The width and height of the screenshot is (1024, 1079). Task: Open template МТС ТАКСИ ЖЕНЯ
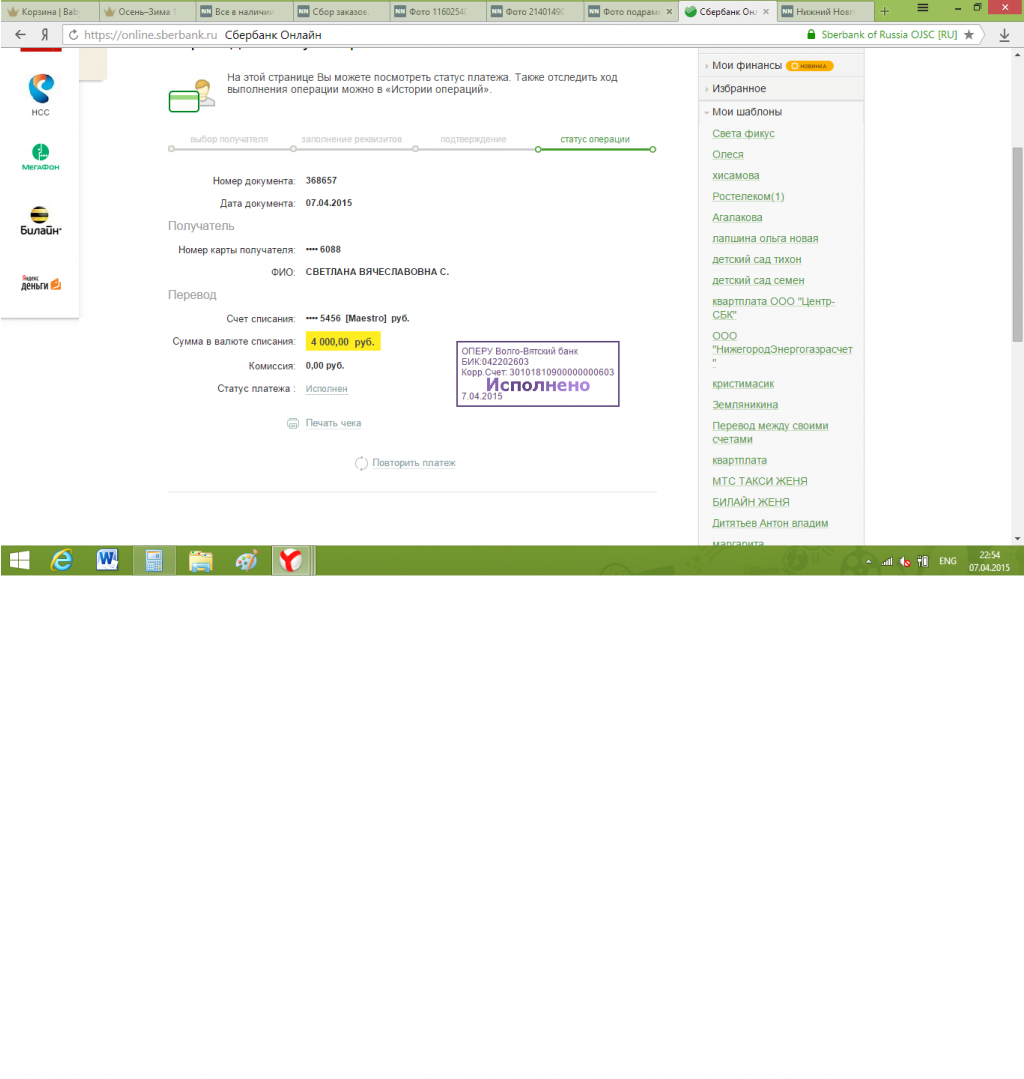tap(760, 481)
